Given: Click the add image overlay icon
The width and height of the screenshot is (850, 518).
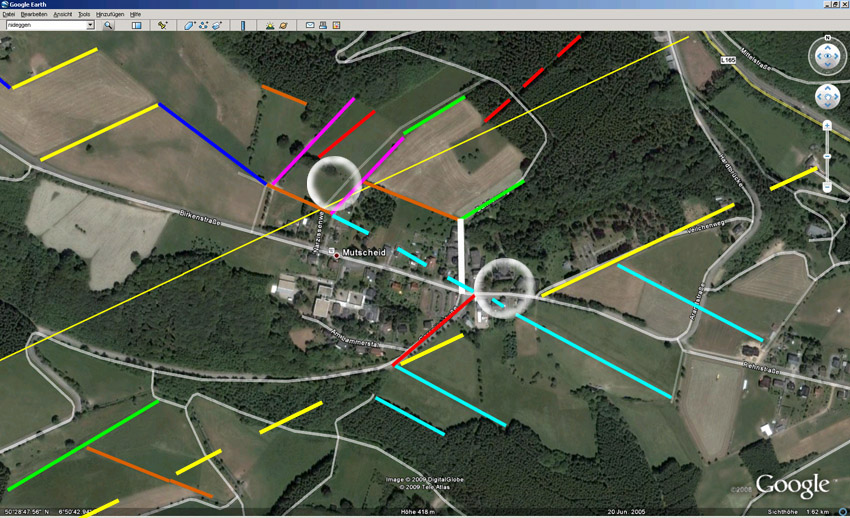Looking at the screenshot, I should tap(217, 25).
